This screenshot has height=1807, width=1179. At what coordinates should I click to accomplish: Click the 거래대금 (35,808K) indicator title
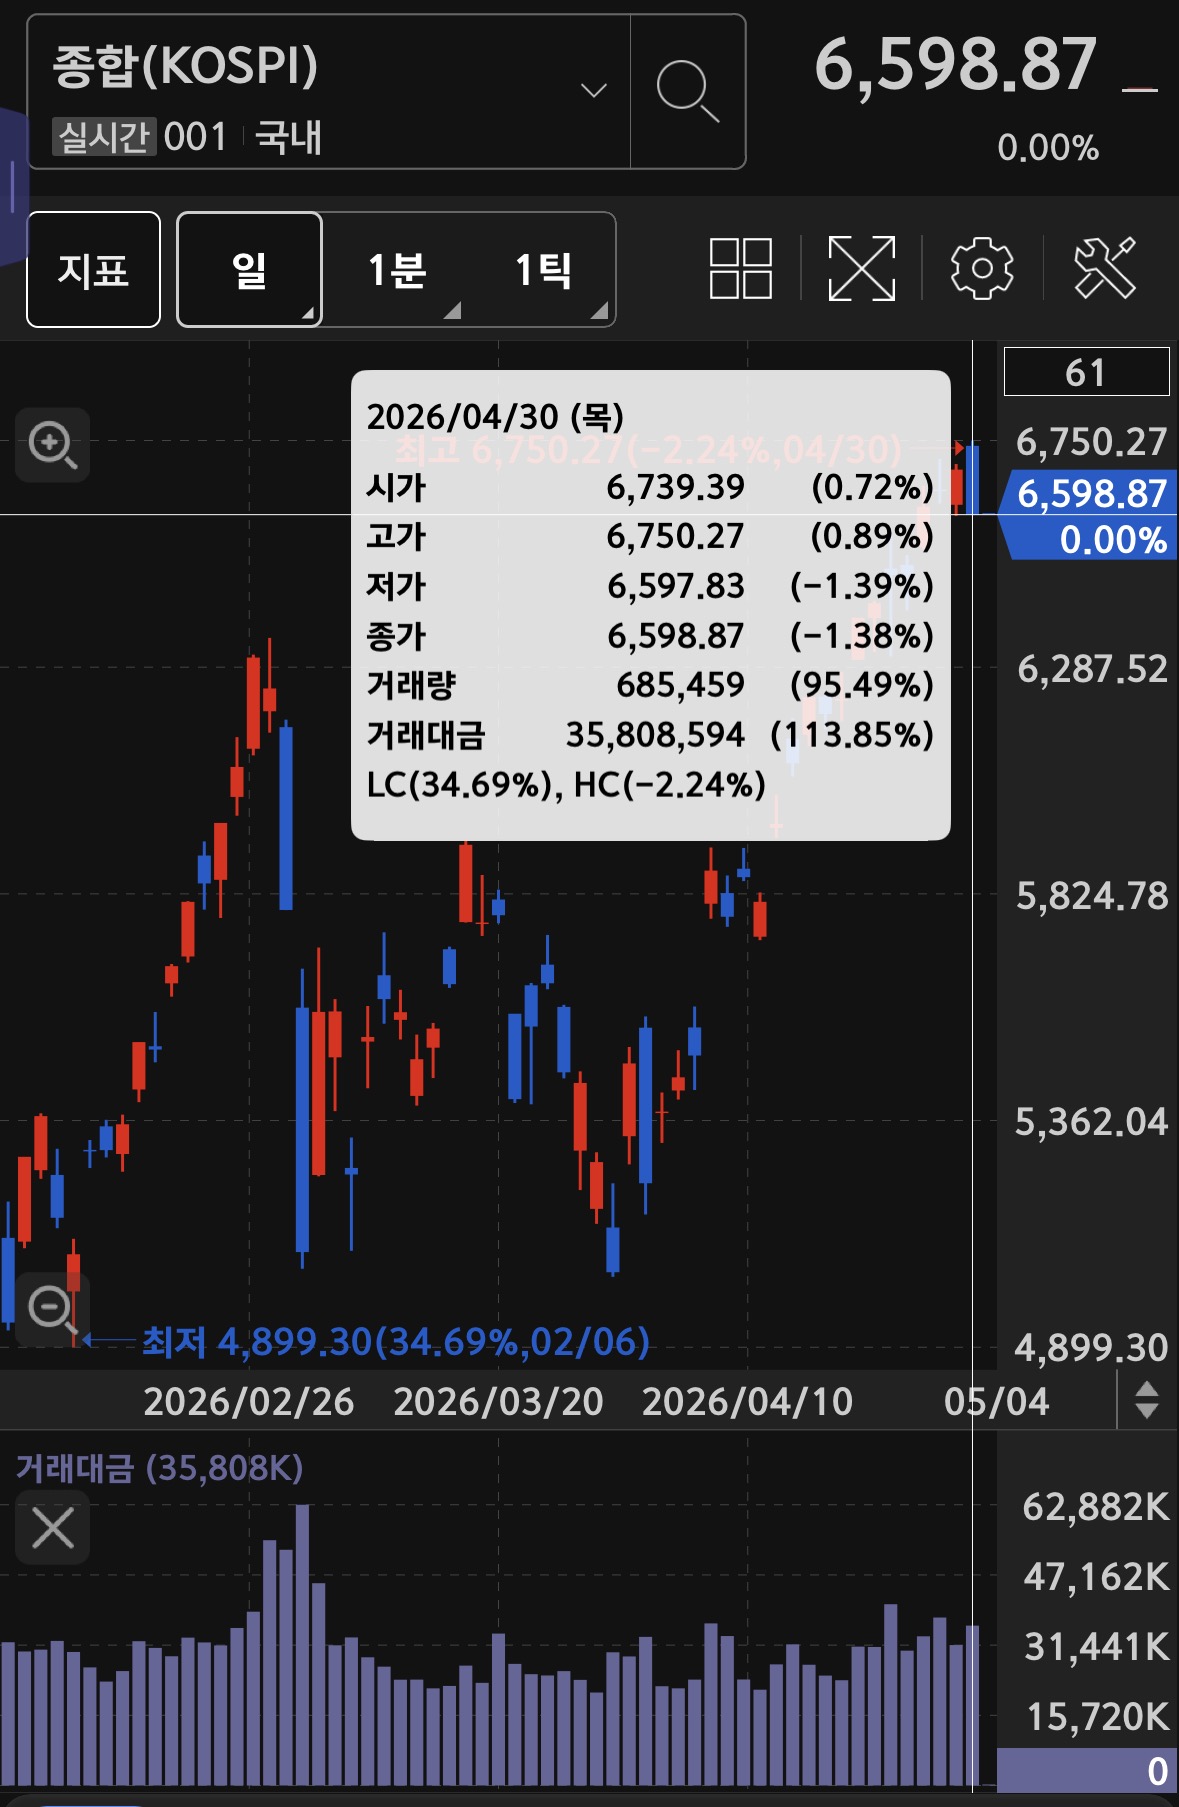point(159,1468)
